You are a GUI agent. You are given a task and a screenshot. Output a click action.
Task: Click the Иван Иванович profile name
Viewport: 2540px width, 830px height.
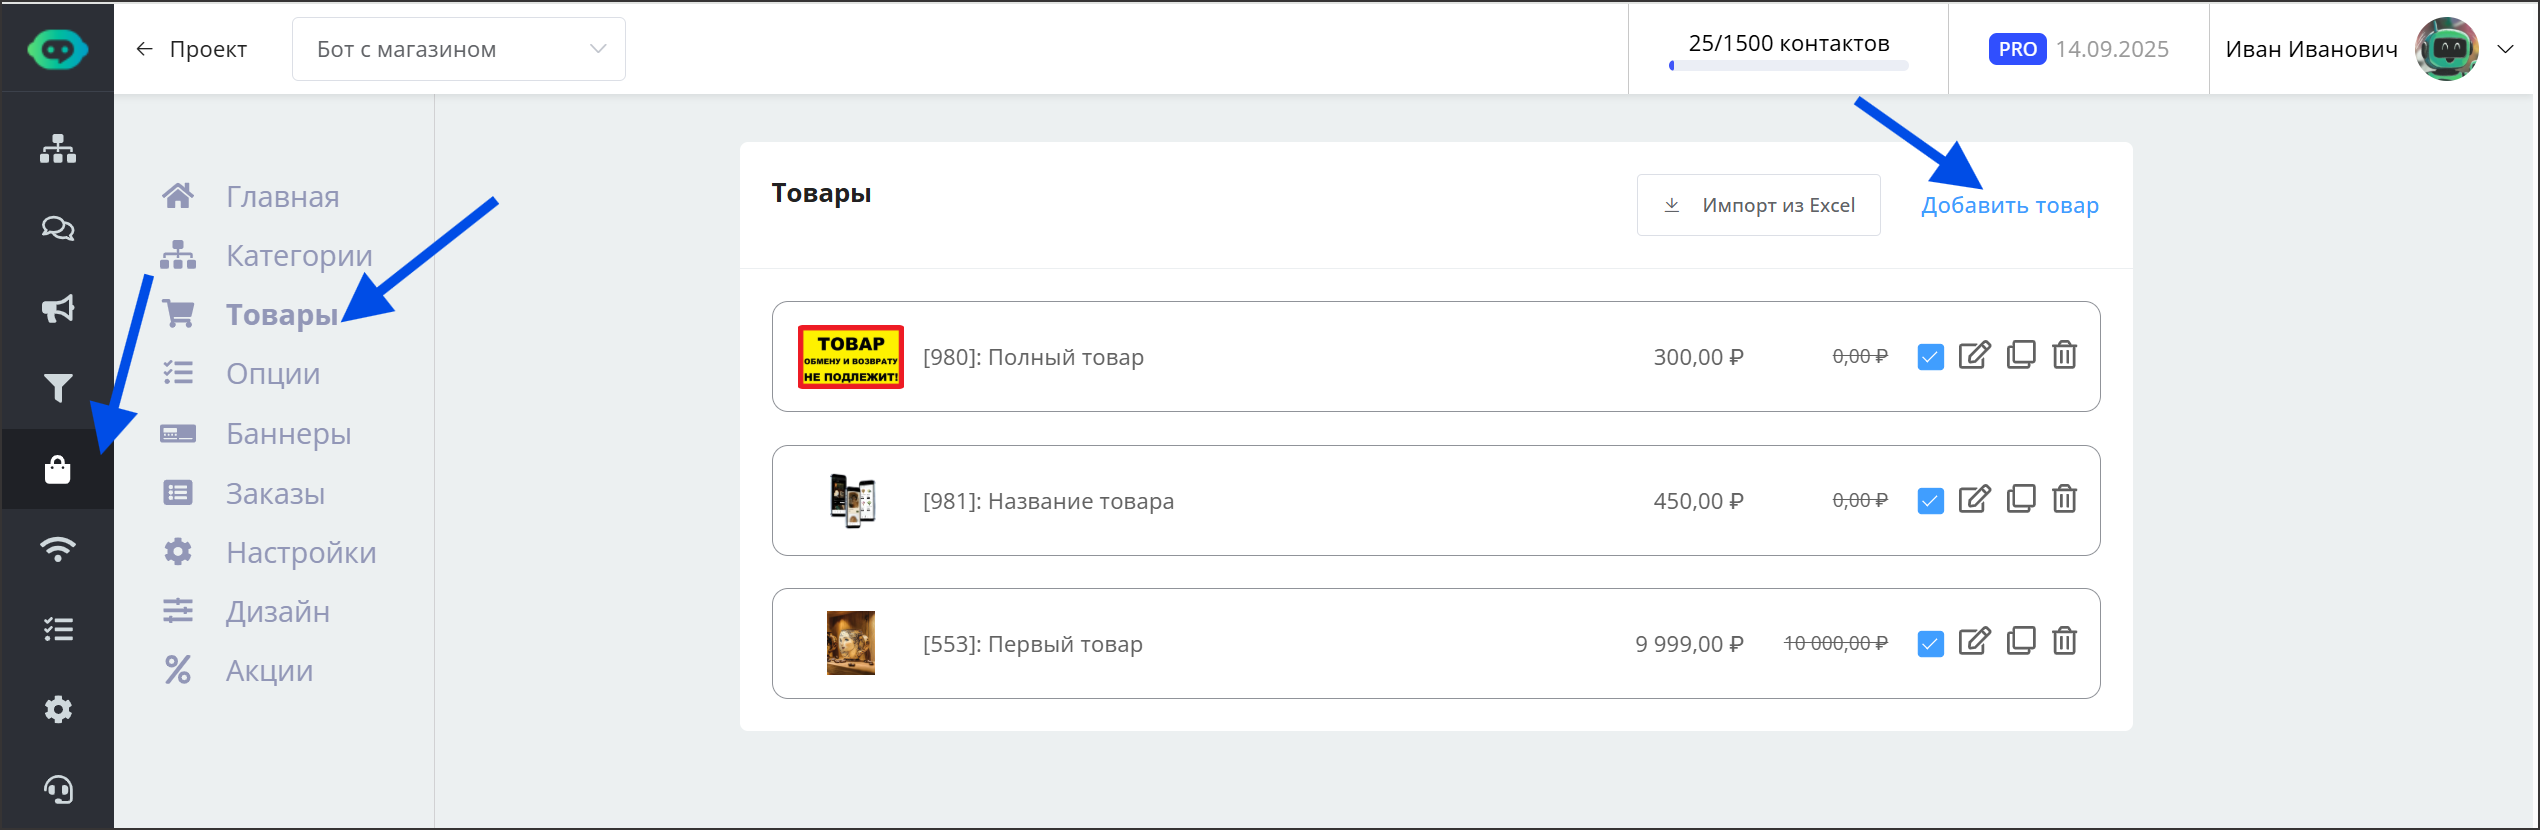2311,49
